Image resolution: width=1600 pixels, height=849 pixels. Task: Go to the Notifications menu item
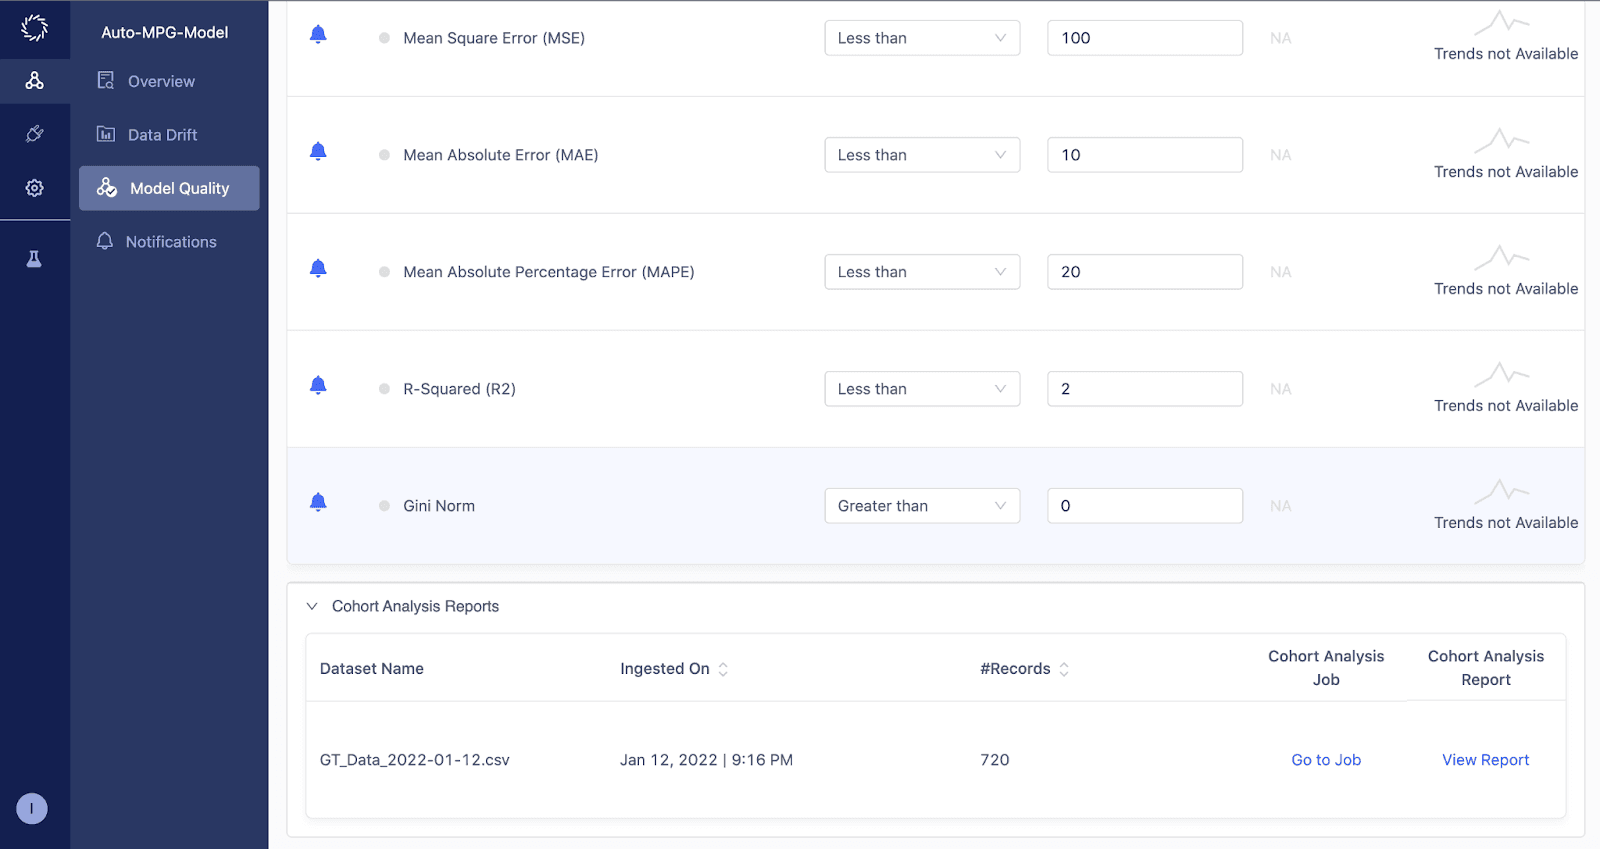pyautogui.click(x=169, y=242)
